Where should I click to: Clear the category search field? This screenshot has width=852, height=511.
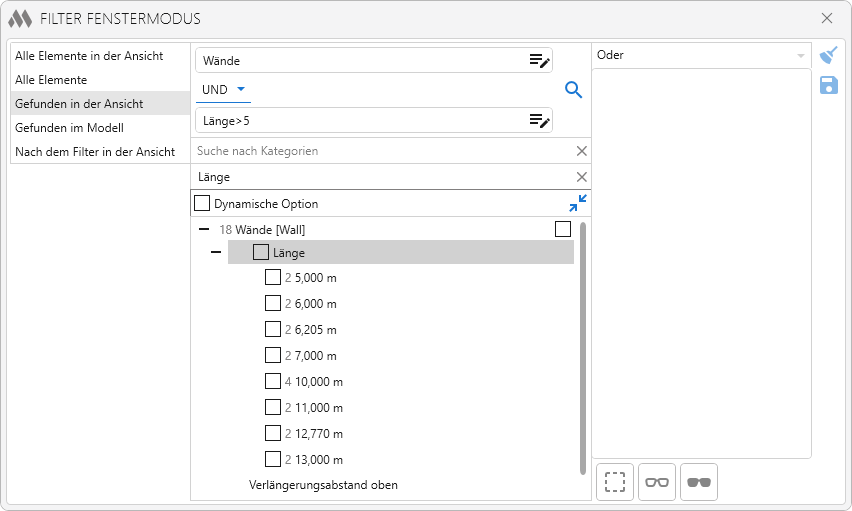point(581,151)
